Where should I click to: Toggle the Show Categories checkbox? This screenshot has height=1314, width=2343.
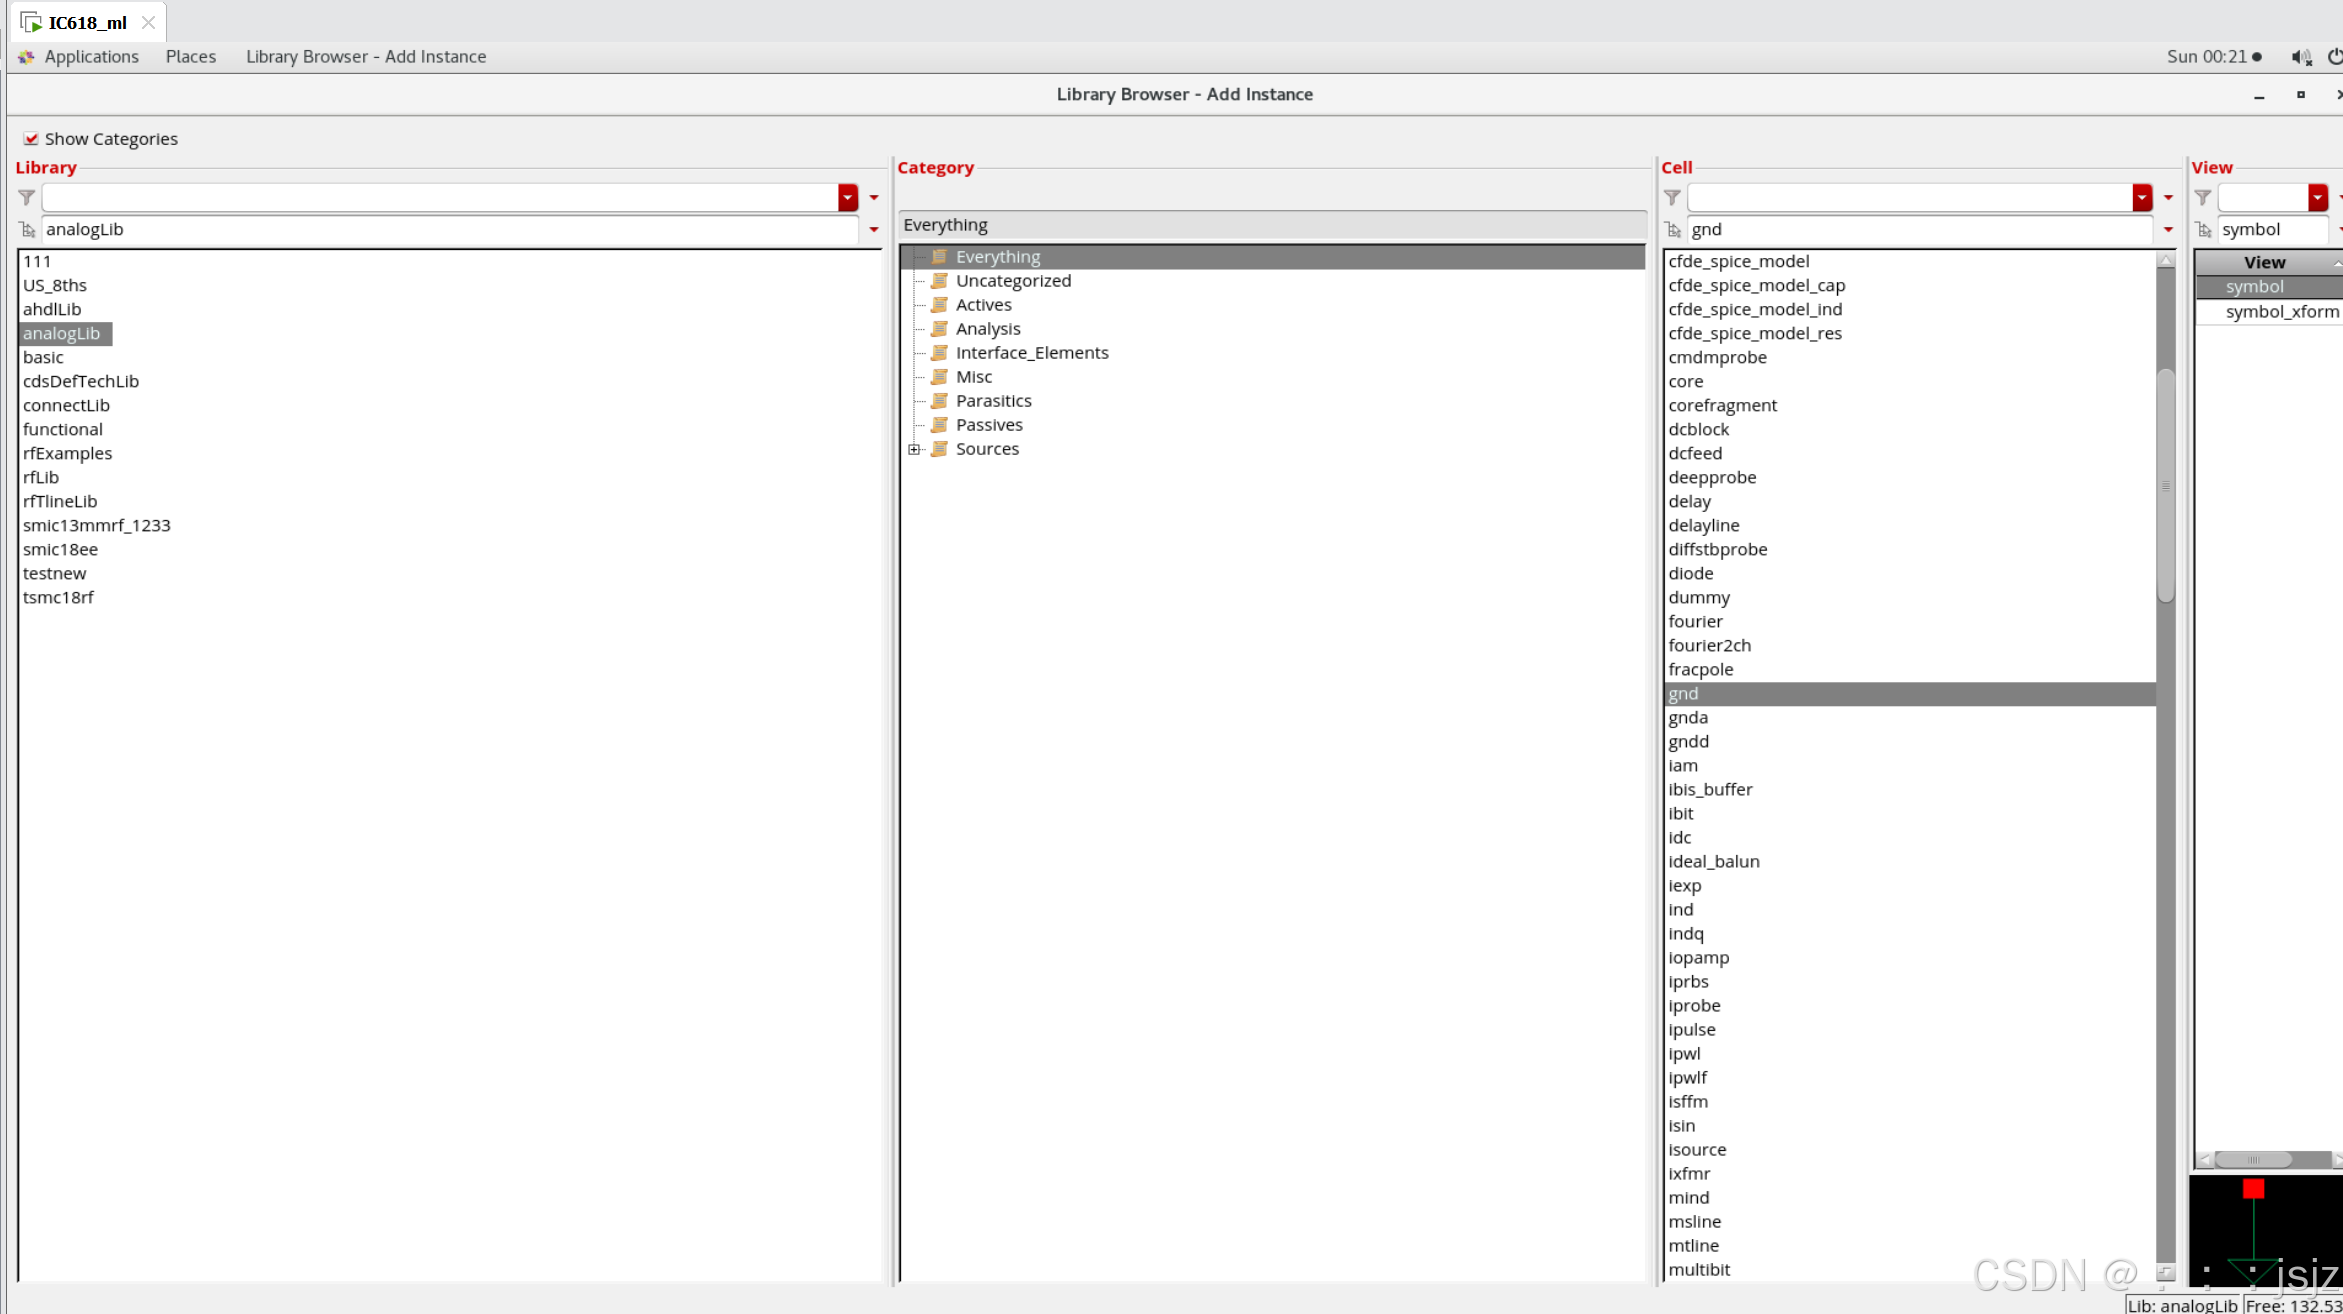pyautogui.click(x=31, y=139)
